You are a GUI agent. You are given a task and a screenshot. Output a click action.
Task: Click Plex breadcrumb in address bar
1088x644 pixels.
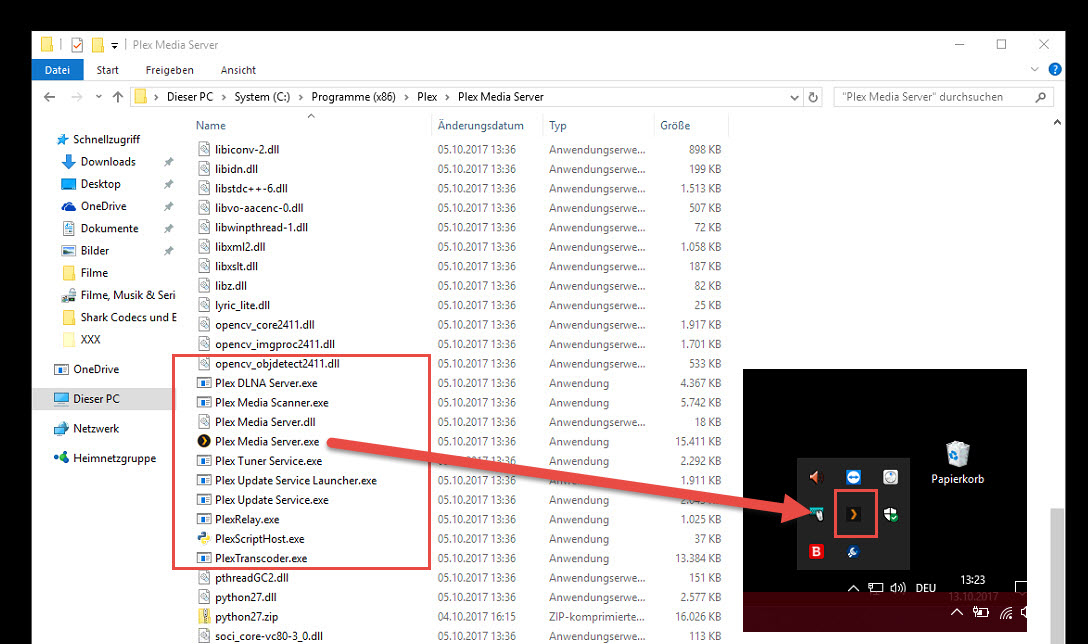click(427, 97)
